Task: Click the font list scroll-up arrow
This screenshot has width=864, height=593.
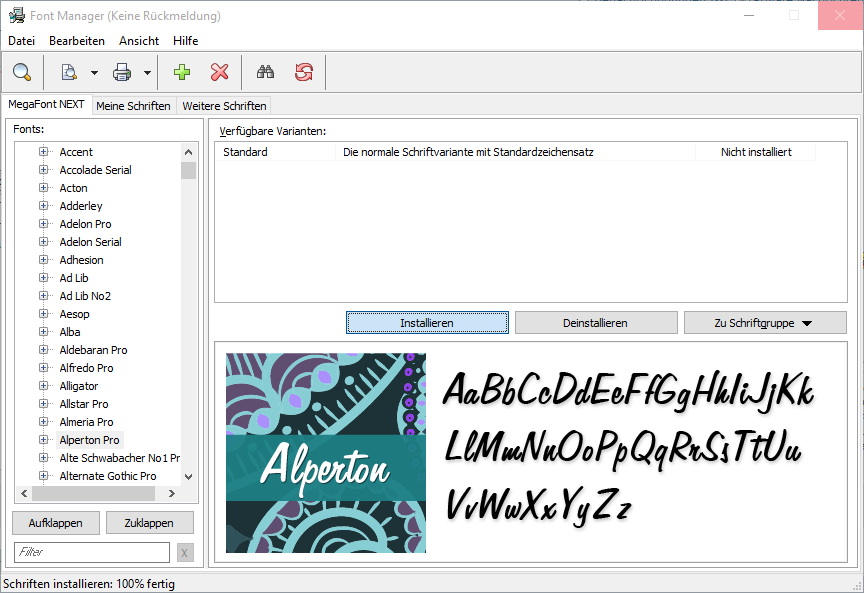Action: (188, 152)
